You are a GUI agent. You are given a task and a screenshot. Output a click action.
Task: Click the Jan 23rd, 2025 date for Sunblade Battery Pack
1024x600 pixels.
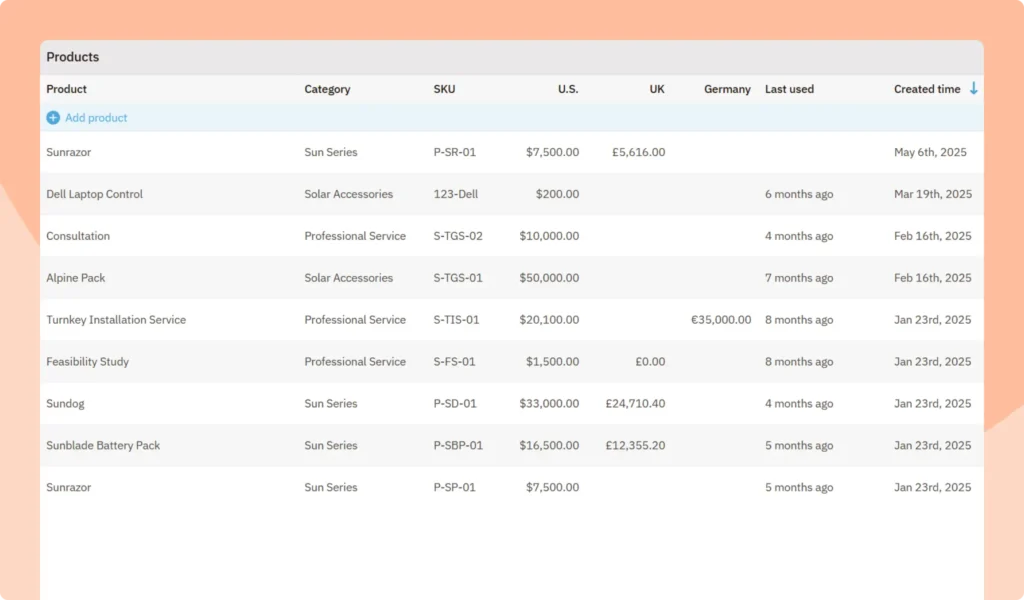coord(933,446)
